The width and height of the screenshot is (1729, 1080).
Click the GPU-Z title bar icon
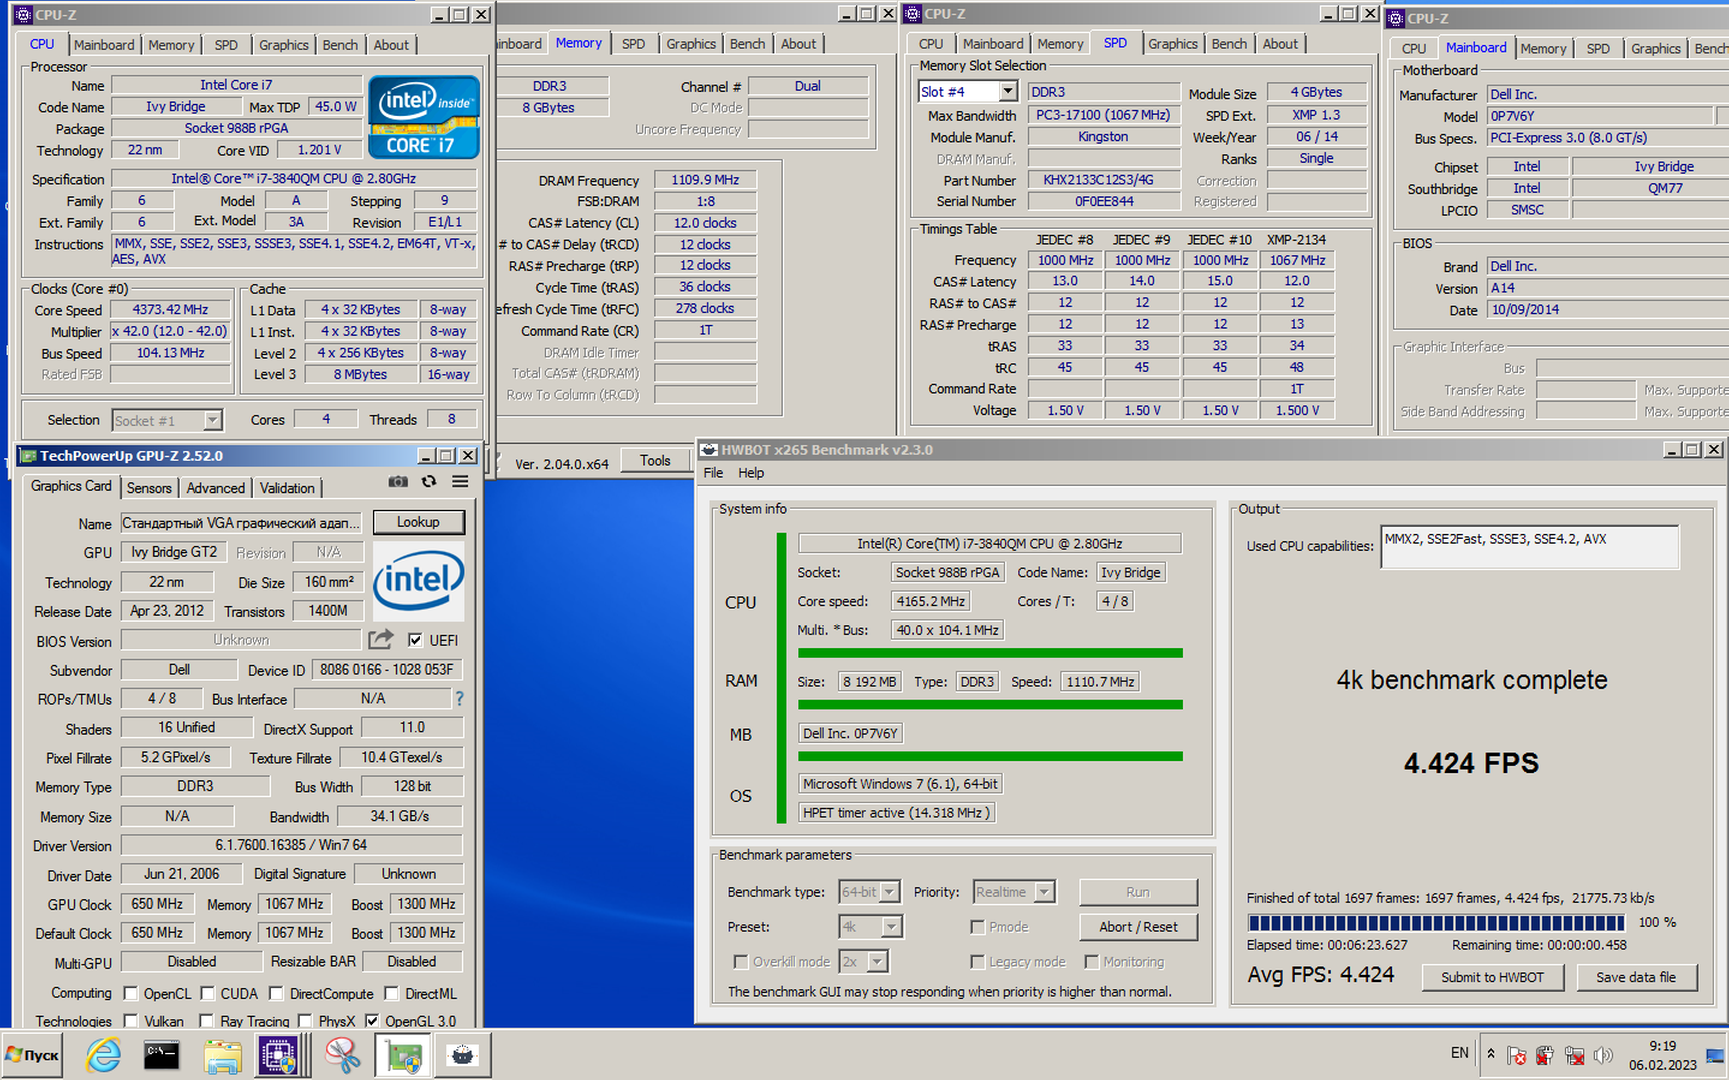point(28,456)
